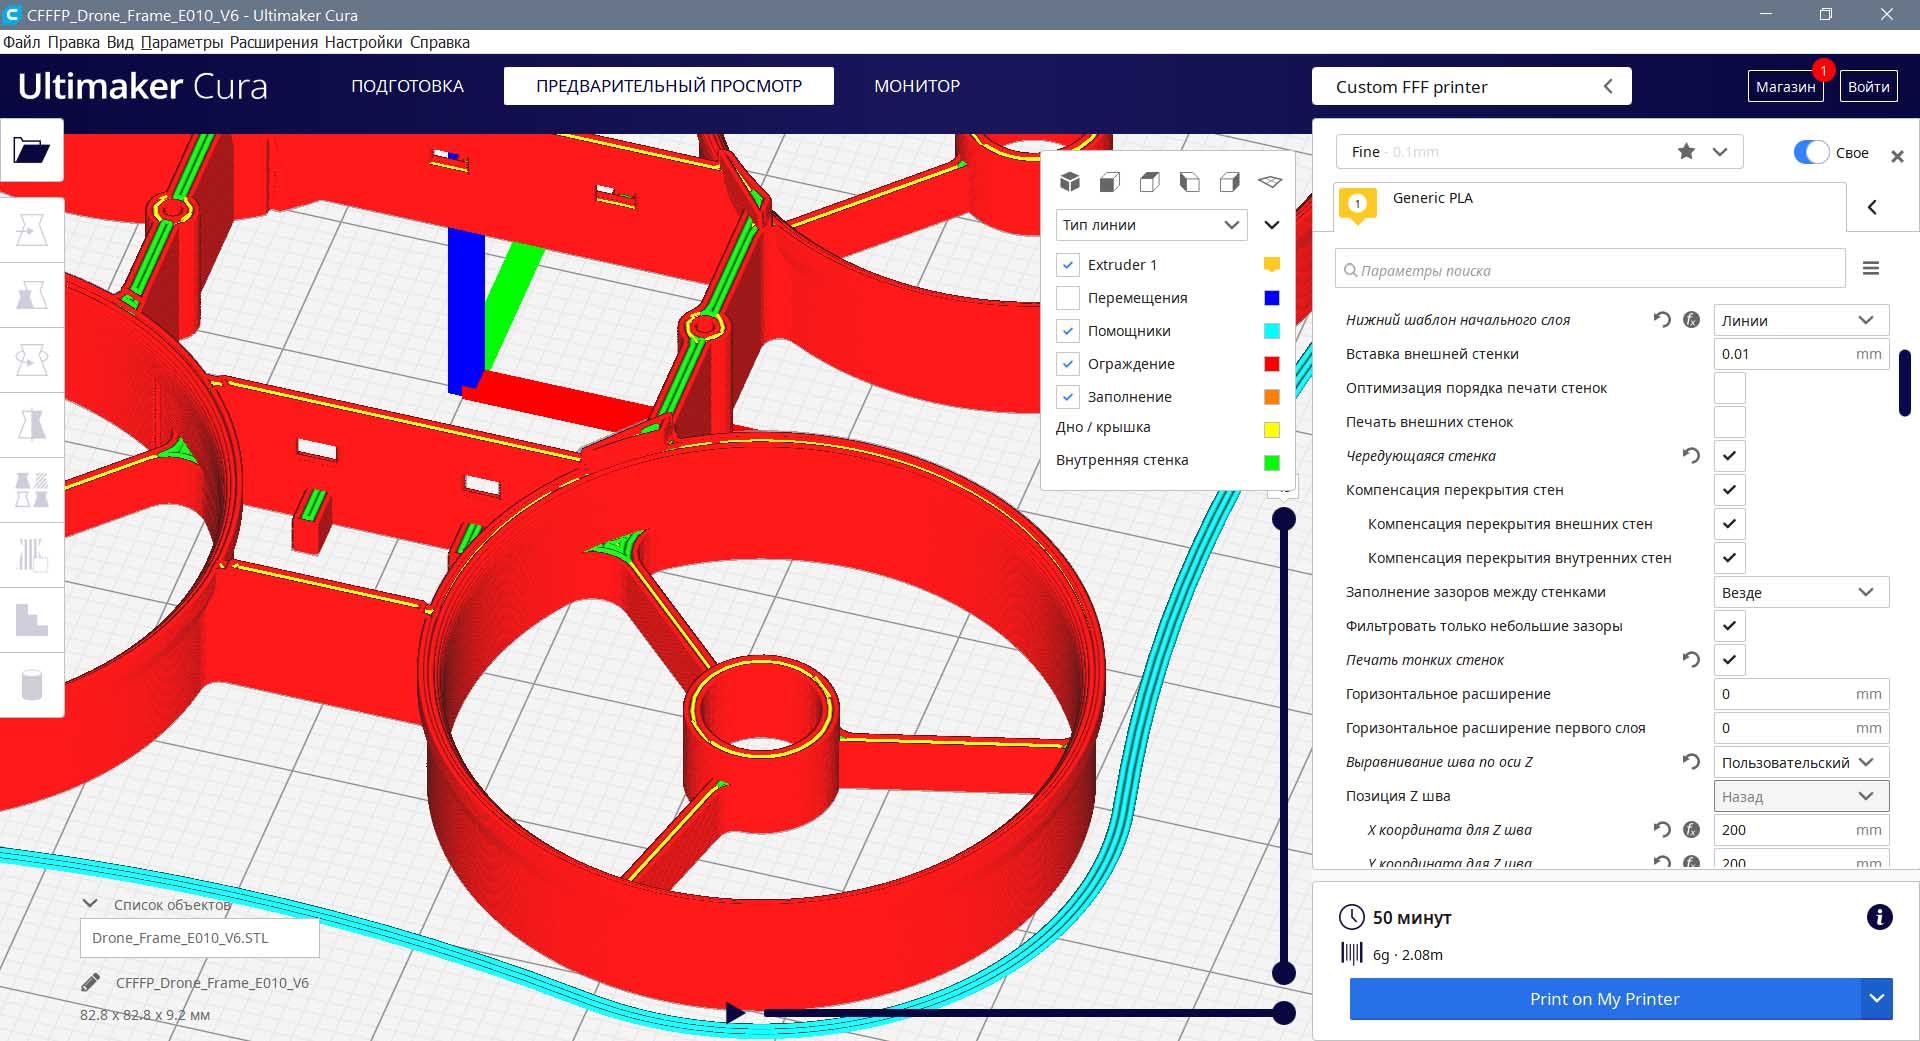Select the 3D view cube icon
This screenshot has width=1920, height=1041.
pyautogui.click(x=1070, y=182)
